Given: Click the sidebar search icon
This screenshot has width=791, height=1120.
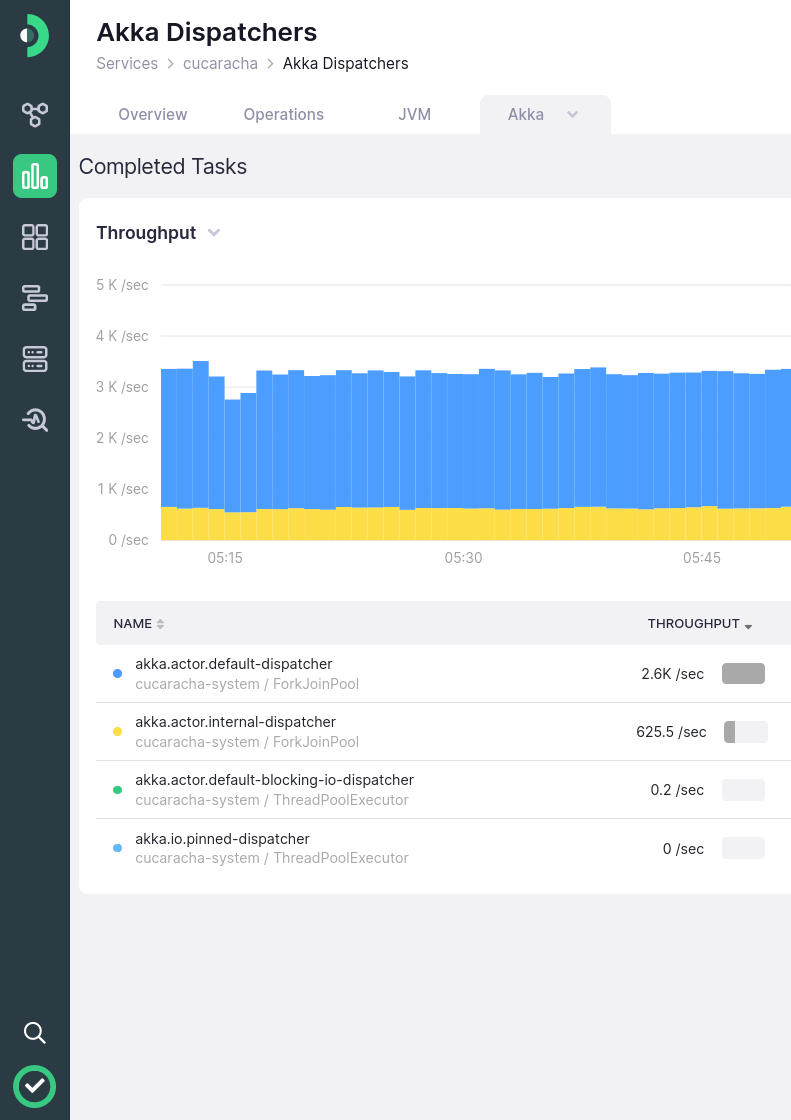Looking at the screenshot, I should [34, 1033].
